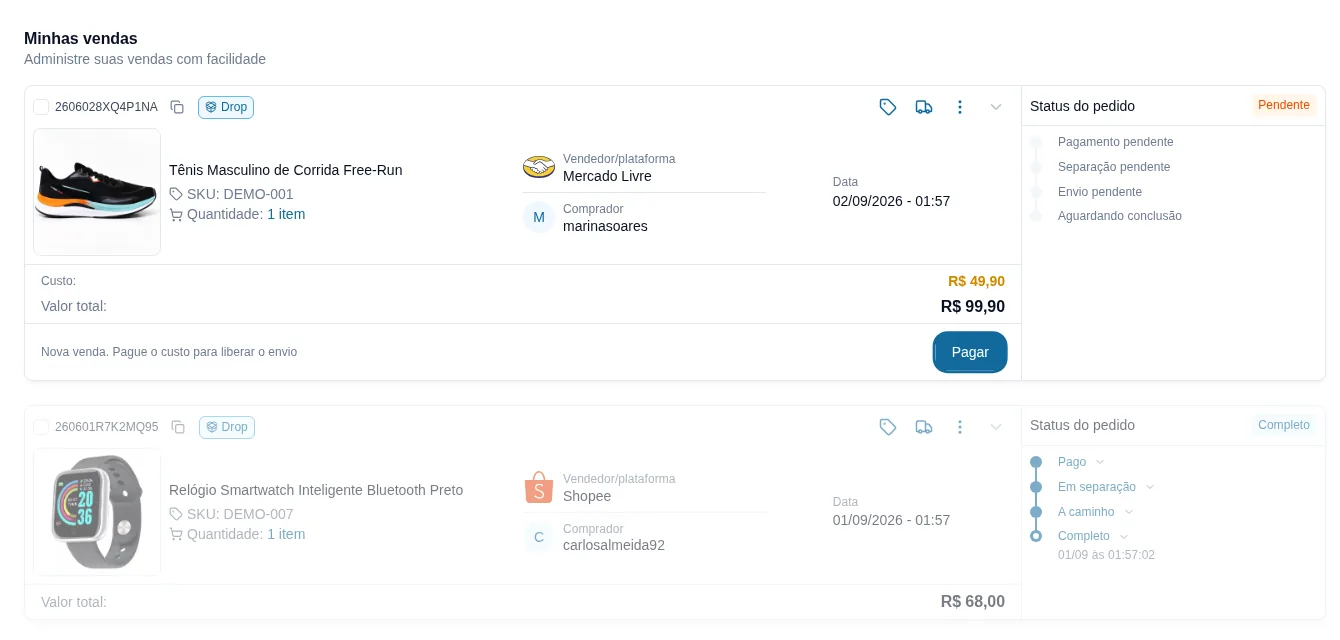Click Aguardando conclusão status step
The image size is (1340, 640).
(x=1120, y=216)
